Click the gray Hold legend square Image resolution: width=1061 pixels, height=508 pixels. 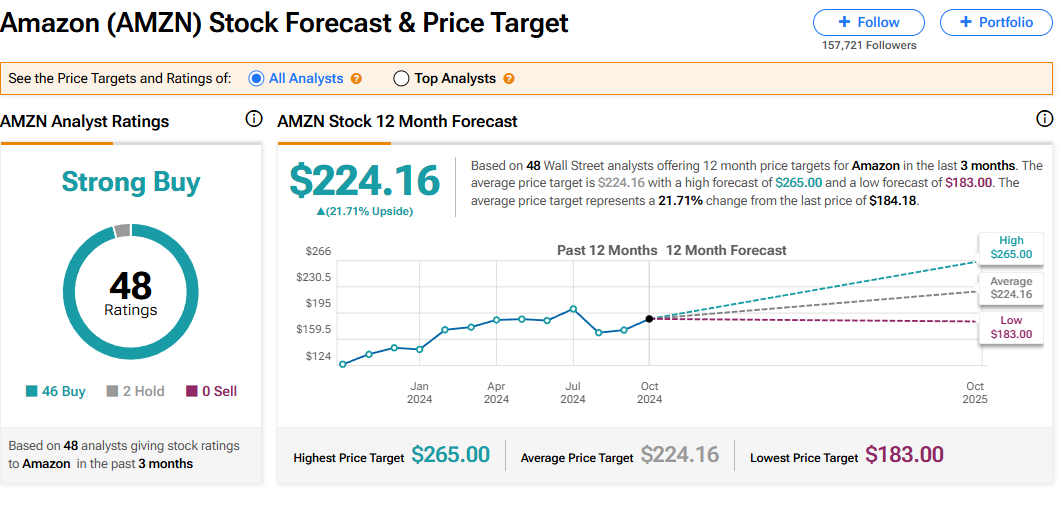click(x=112, y=392)
